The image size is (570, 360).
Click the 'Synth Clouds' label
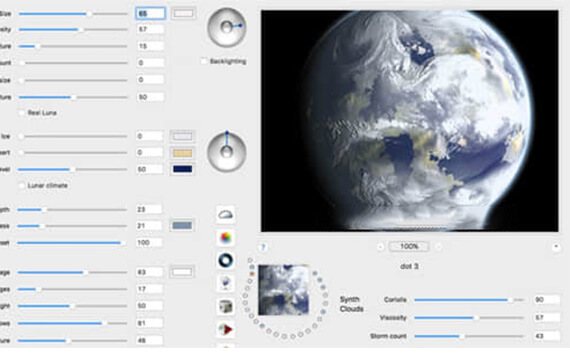[x=352, y=304]
